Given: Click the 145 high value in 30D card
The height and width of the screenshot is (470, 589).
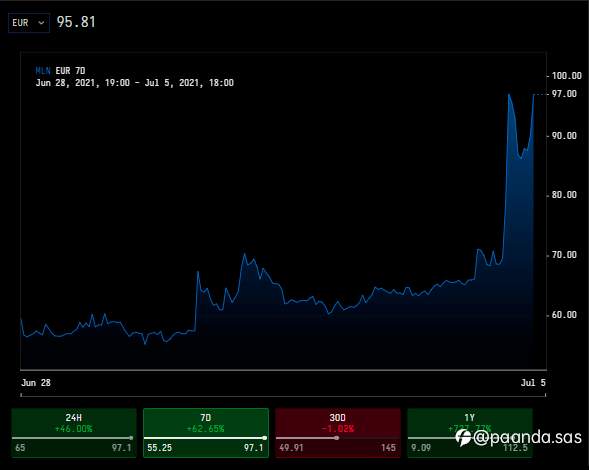Looking at the screenshot, I should click(x=388, y=448).
